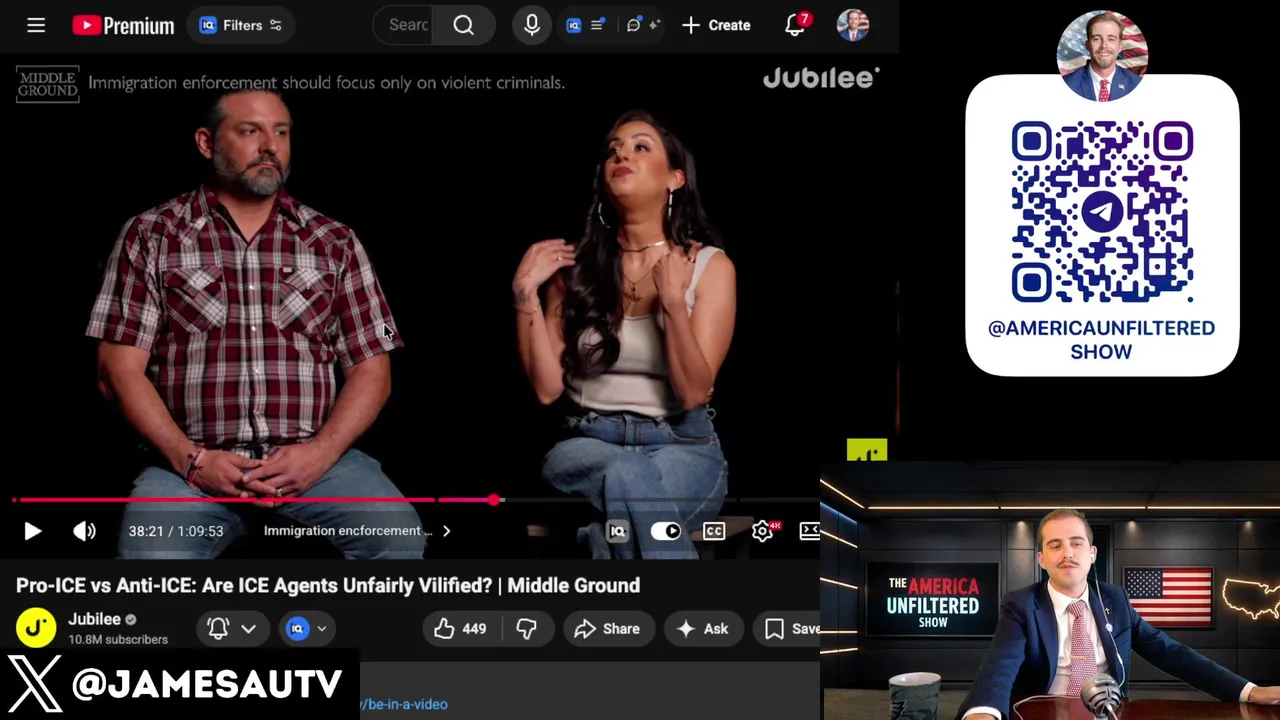Like the video with thumbs up 449
Image resolution: width=1280 pixels, height=720 pixels.
[461, 629]
